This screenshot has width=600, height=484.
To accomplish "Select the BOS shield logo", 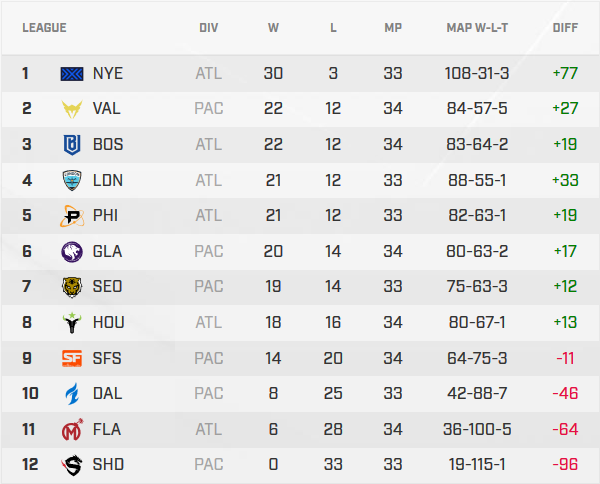I will (x=73, y=145).
